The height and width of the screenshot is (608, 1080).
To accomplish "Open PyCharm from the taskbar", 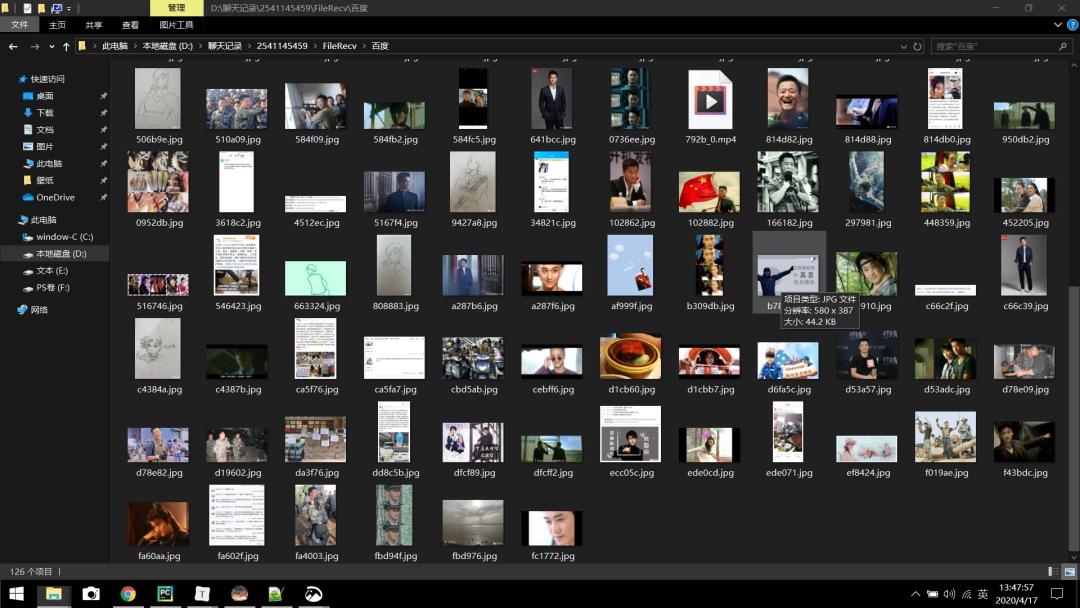I will click(165, 593).
